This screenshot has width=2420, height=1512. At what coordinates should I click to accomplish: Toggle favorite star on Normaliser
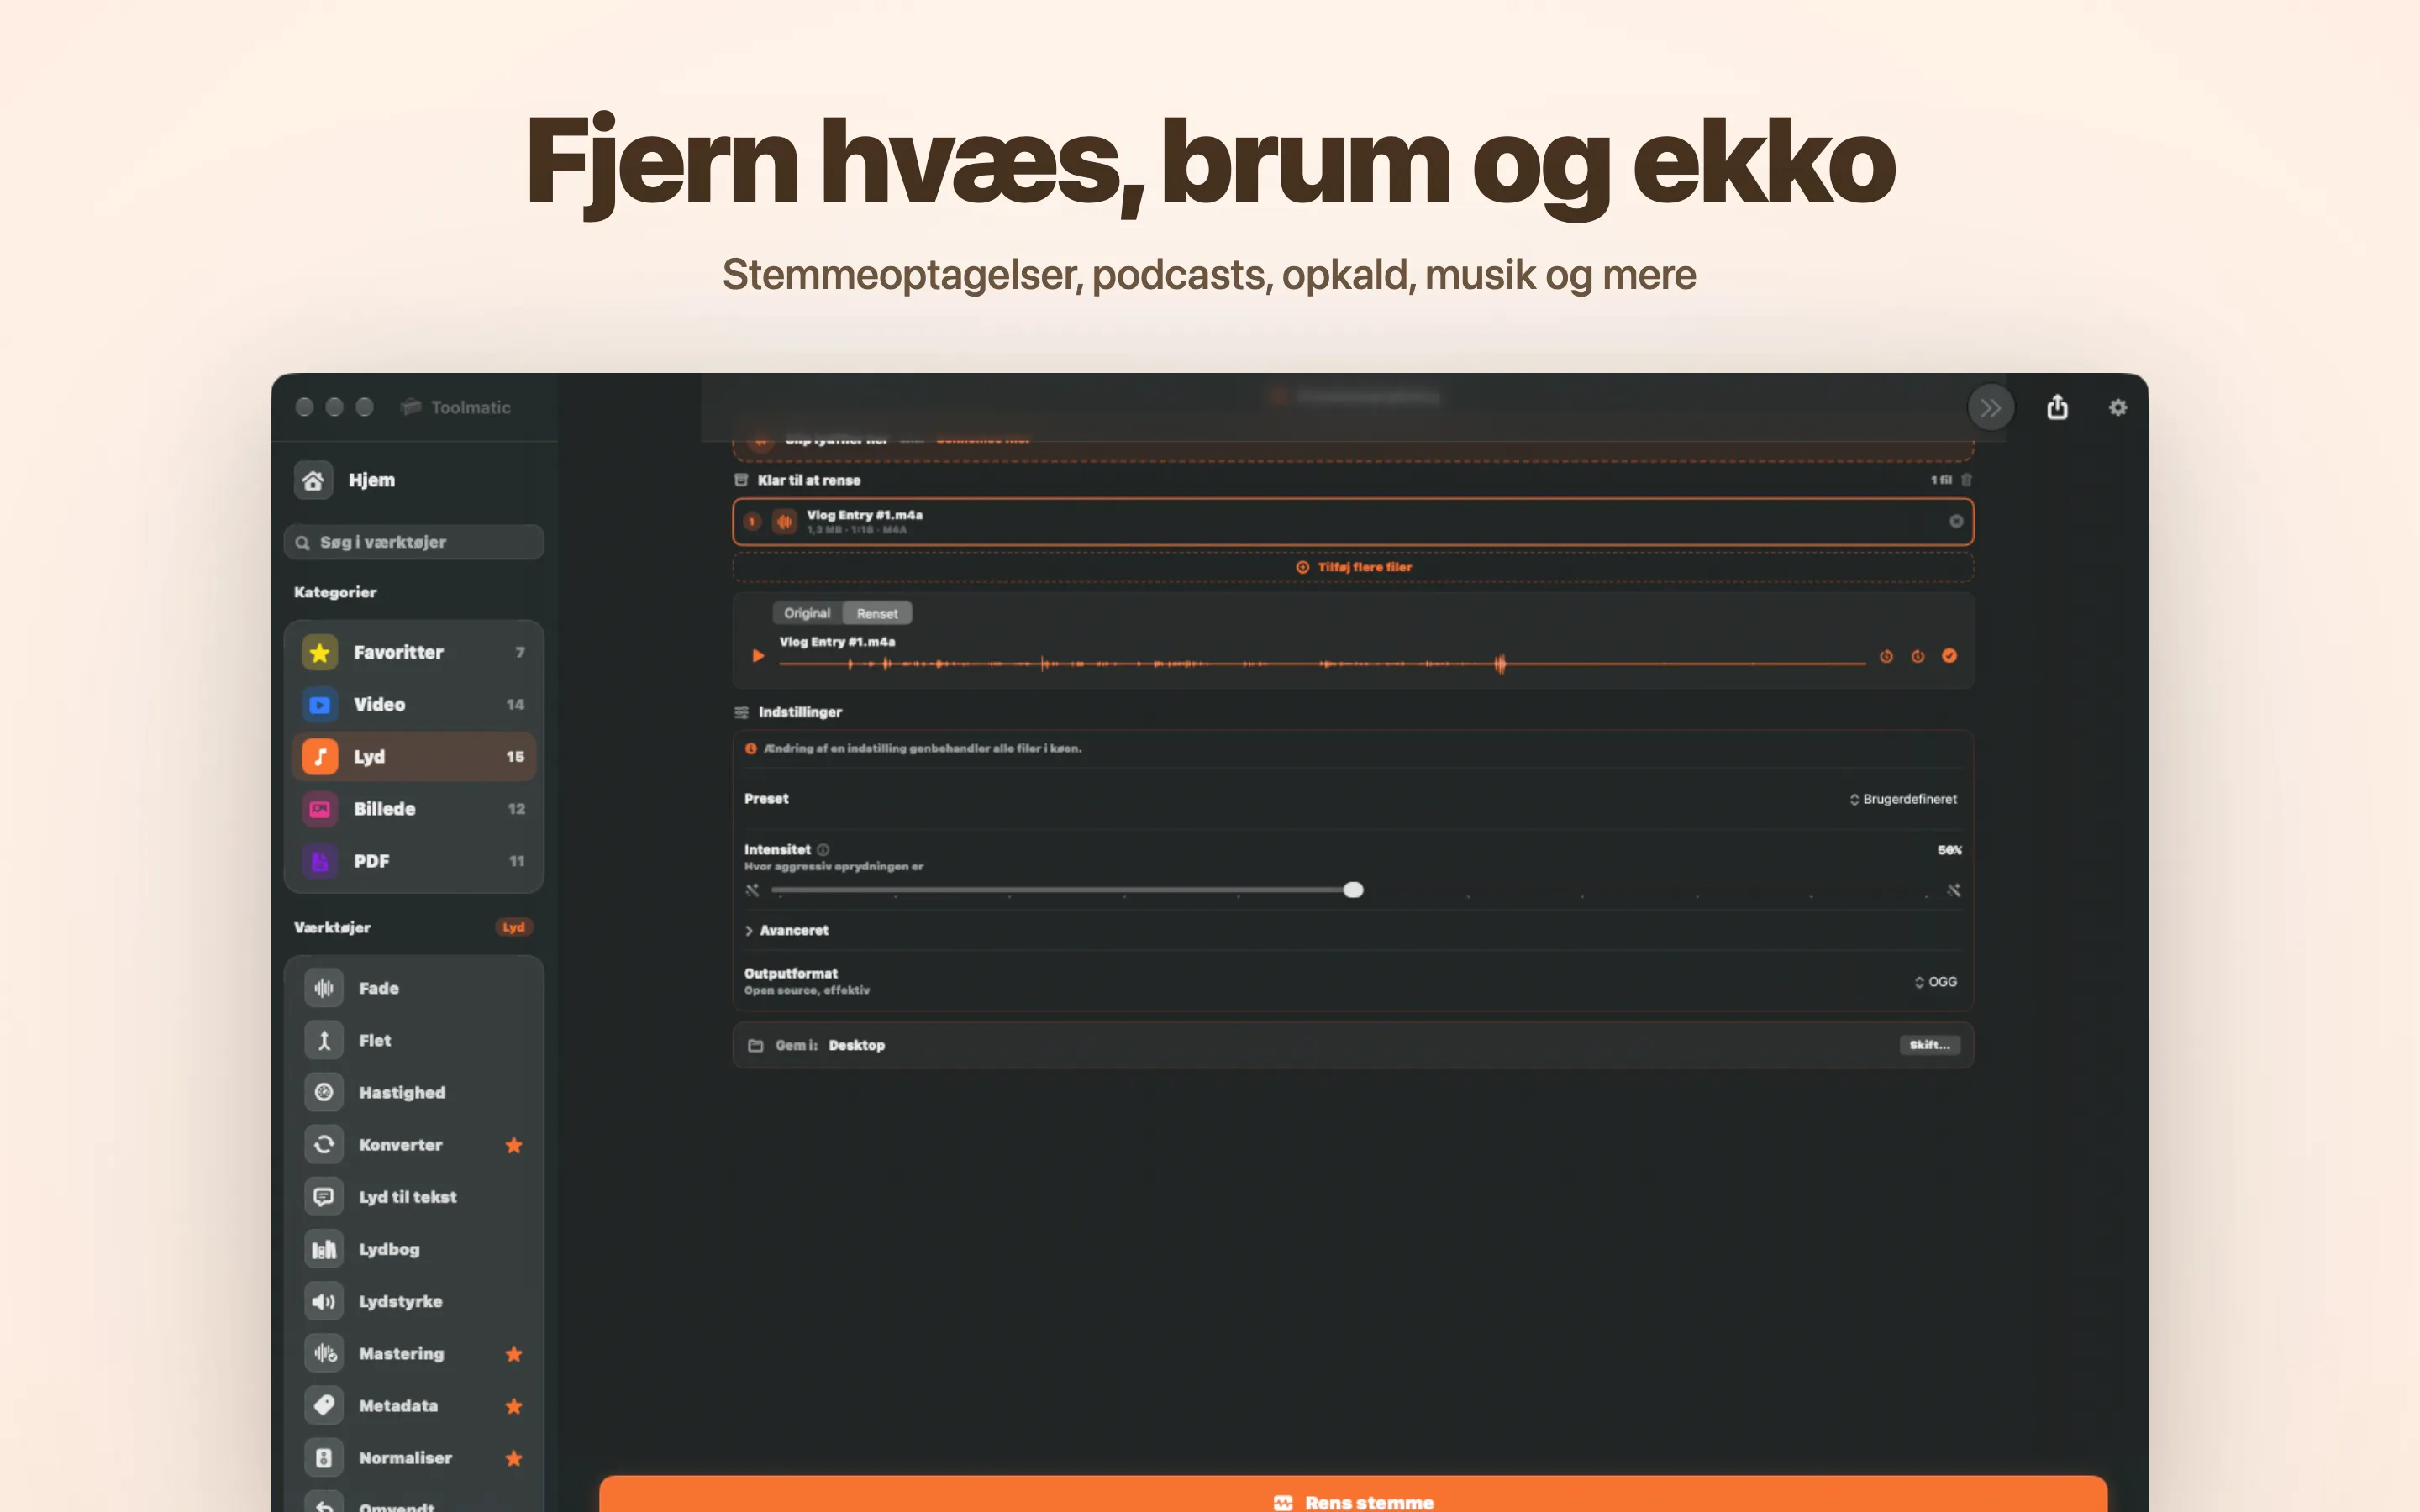(x=514, y=1458)
